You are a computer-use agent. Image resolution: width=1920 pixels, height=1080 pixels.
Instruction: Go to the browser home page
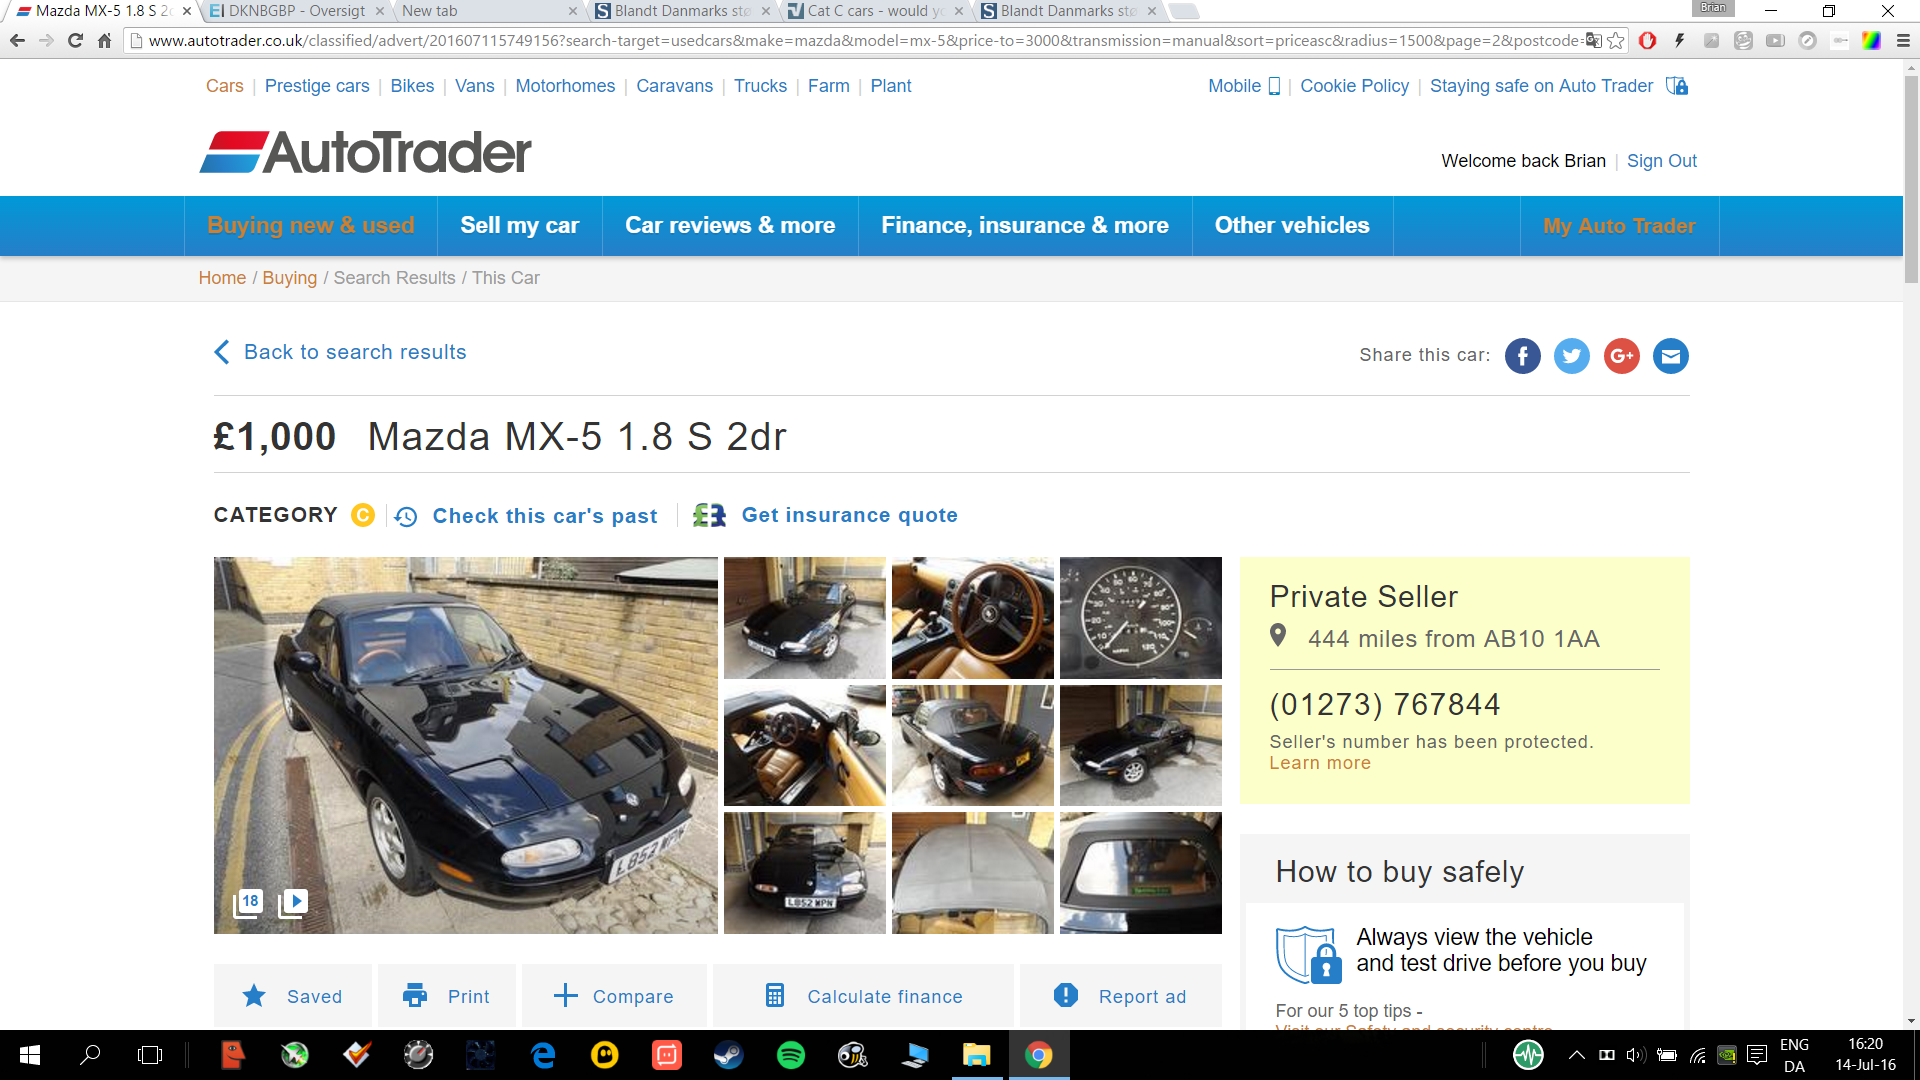pos(104,41)
